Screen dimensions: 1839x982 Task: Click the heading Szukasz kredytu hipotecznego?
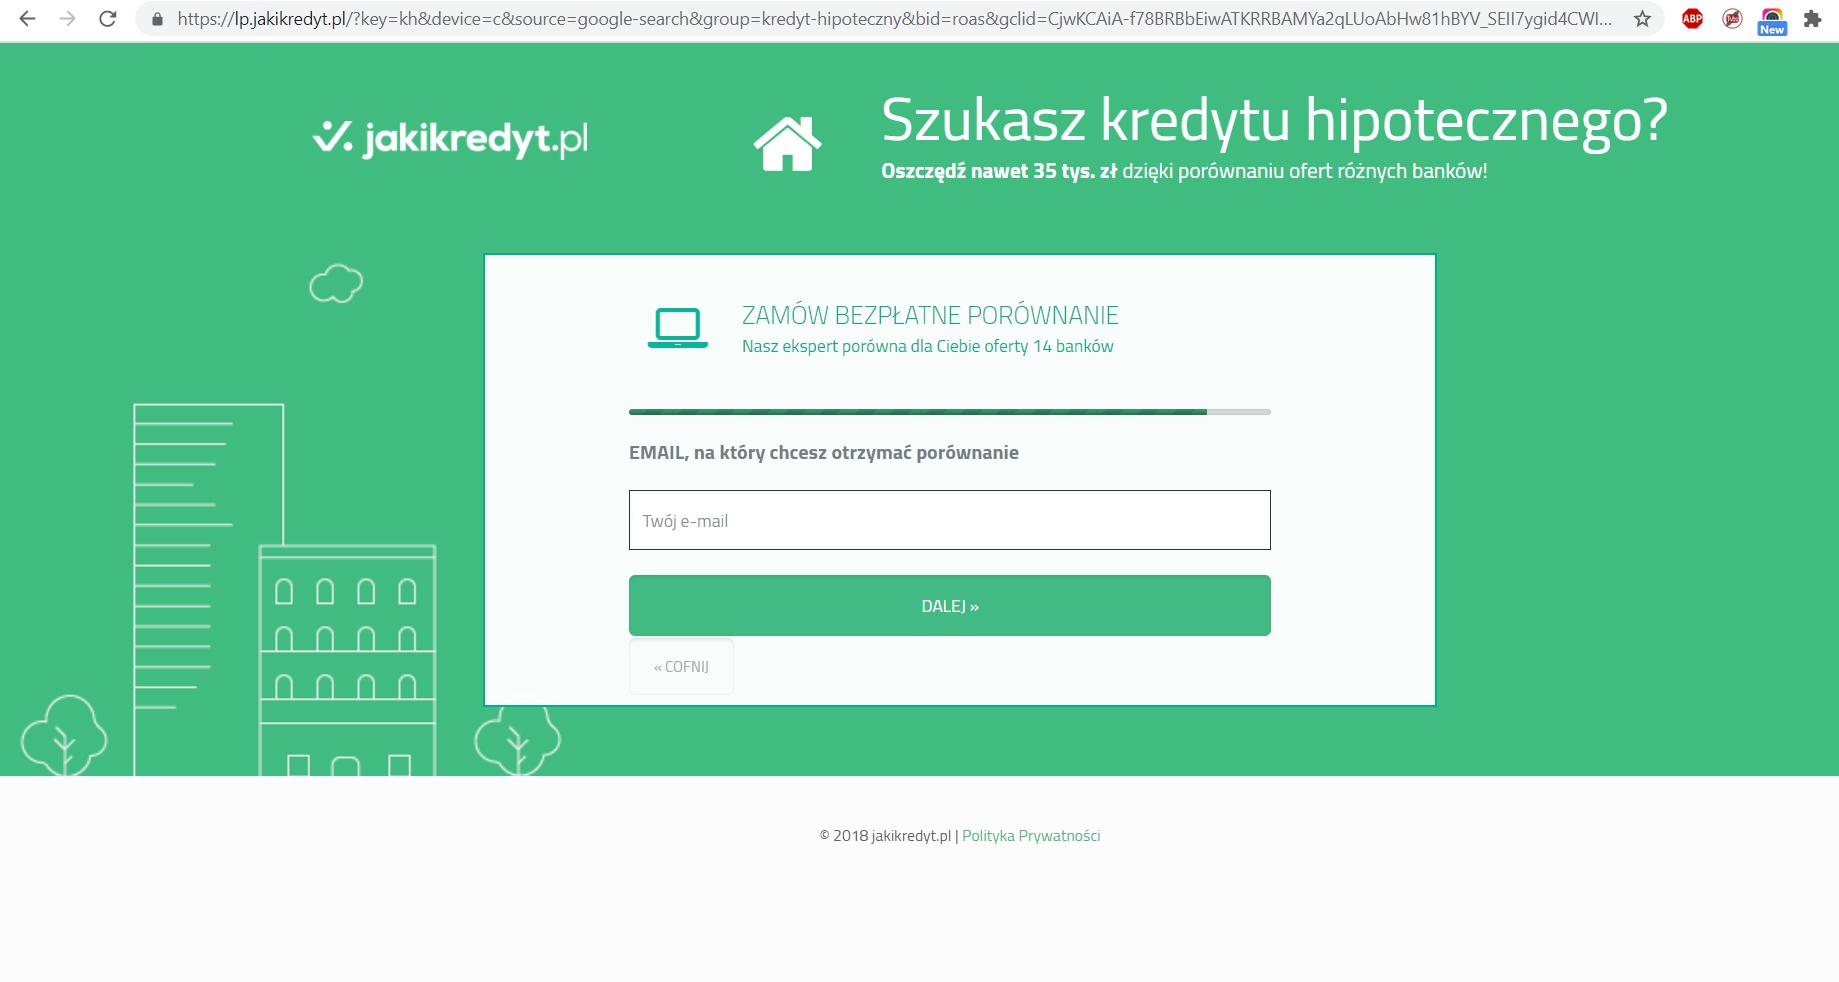[x=1274, y=121]
